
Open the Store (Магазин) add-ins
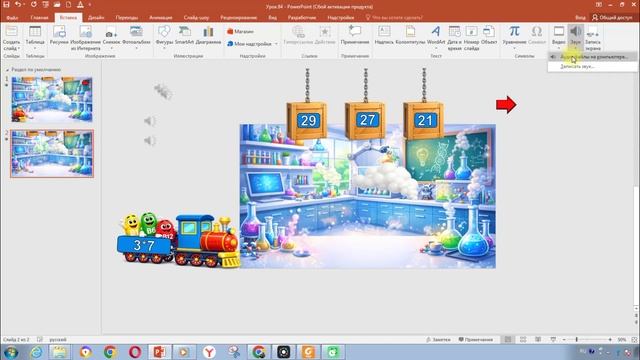tap(241, 31)
